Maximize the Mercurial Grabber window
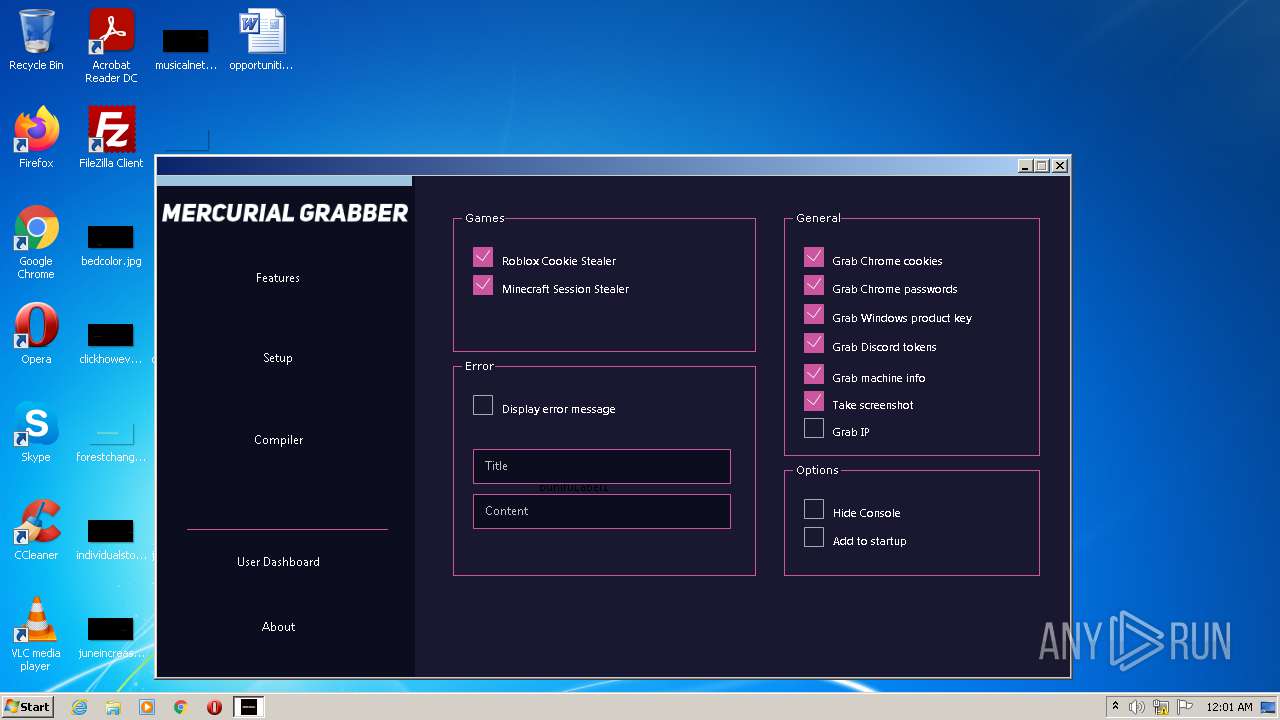 (1042, 166)
